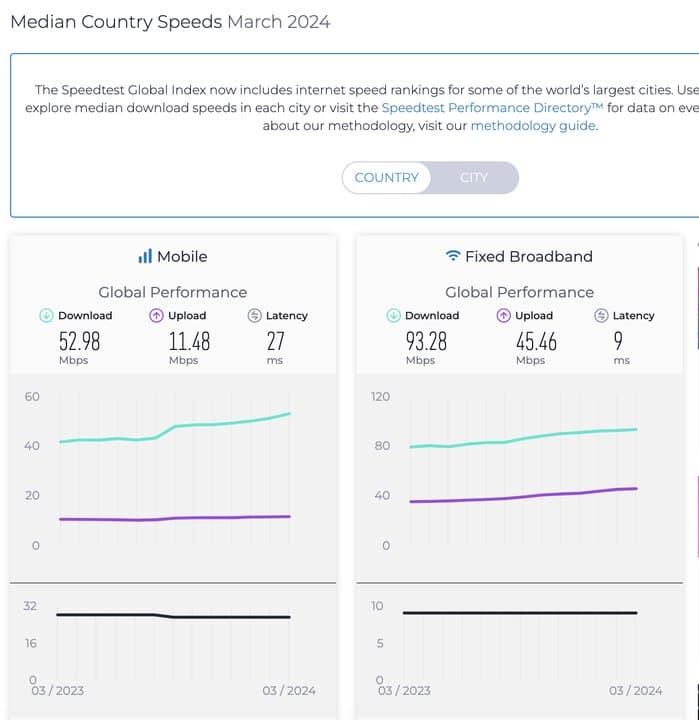The width and height of the screenshot is (699, 720).
Task: Click the Mobile Download arrow icon
Action: pos(45,316)
